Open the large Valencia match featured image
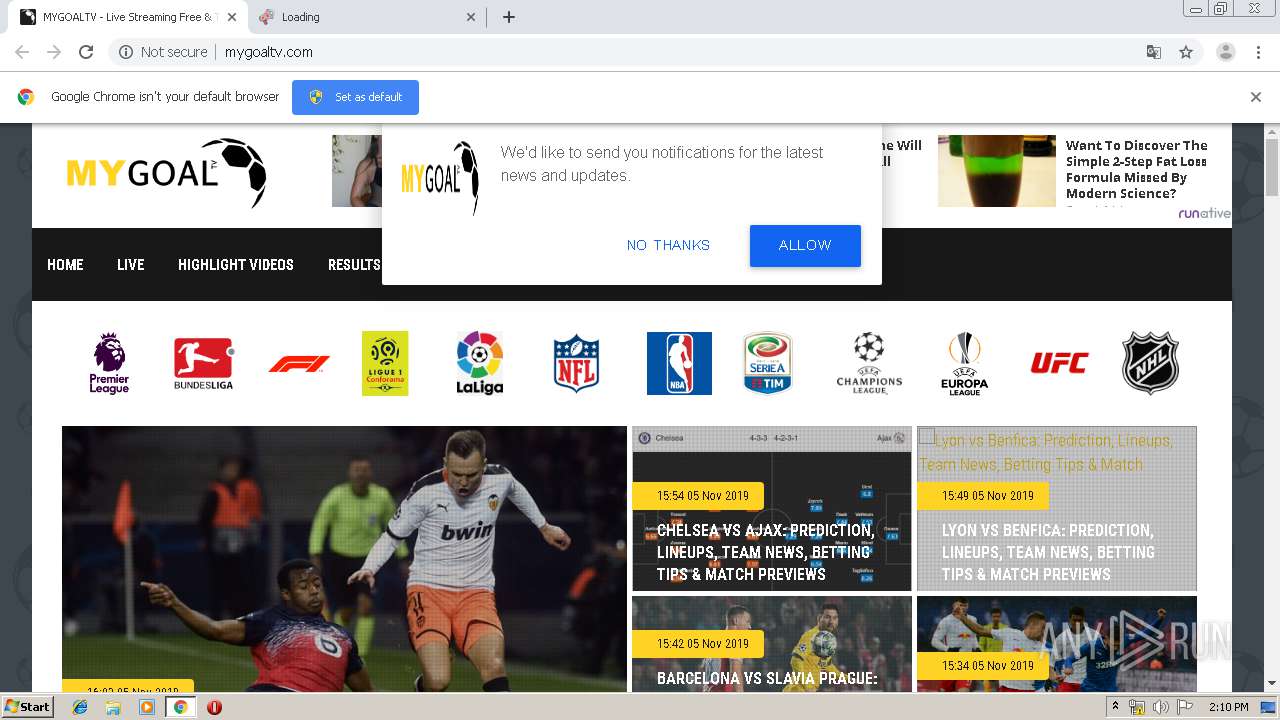This screenshot has width=1280, height=720. 344,559
